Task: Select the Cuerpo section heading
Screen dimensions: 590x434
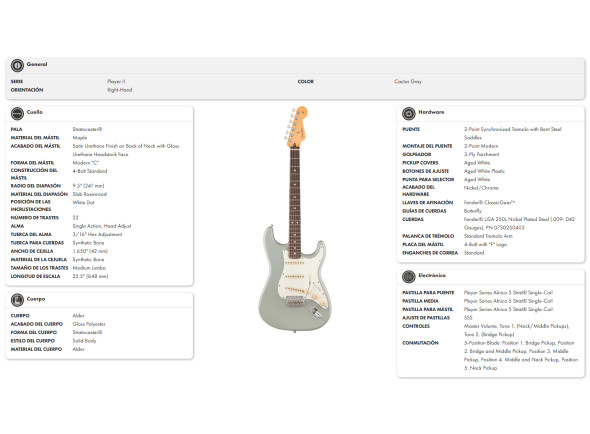Action: (x=36, y=299)
